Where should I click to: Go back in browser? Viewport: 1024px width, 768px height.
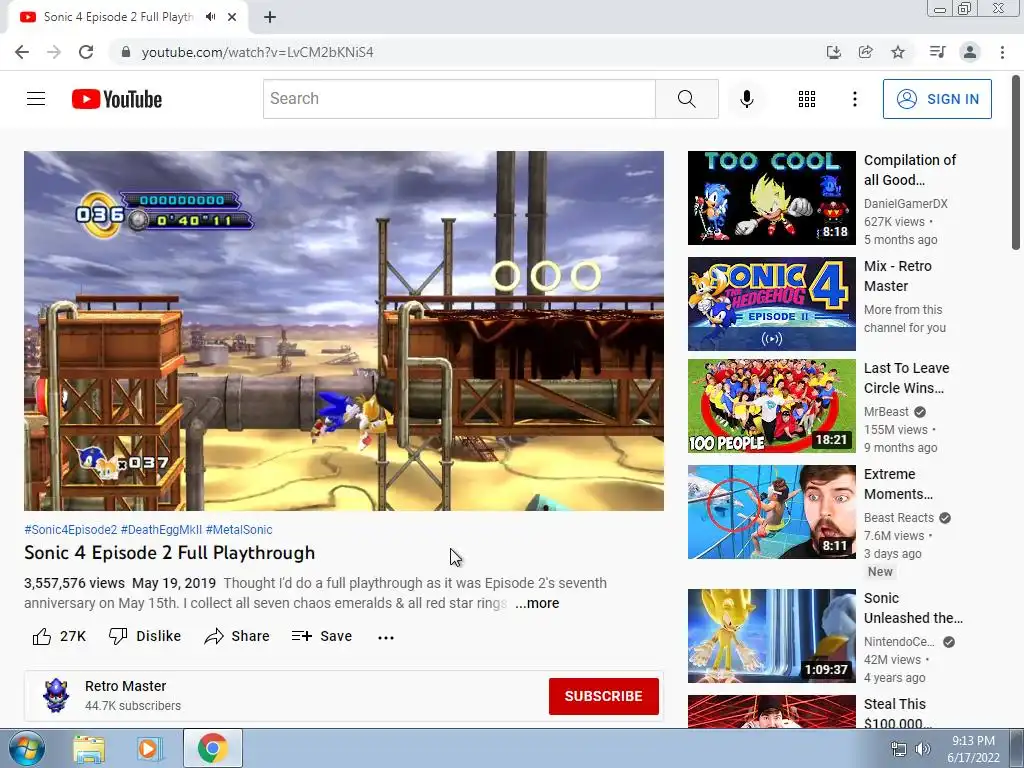22,52
